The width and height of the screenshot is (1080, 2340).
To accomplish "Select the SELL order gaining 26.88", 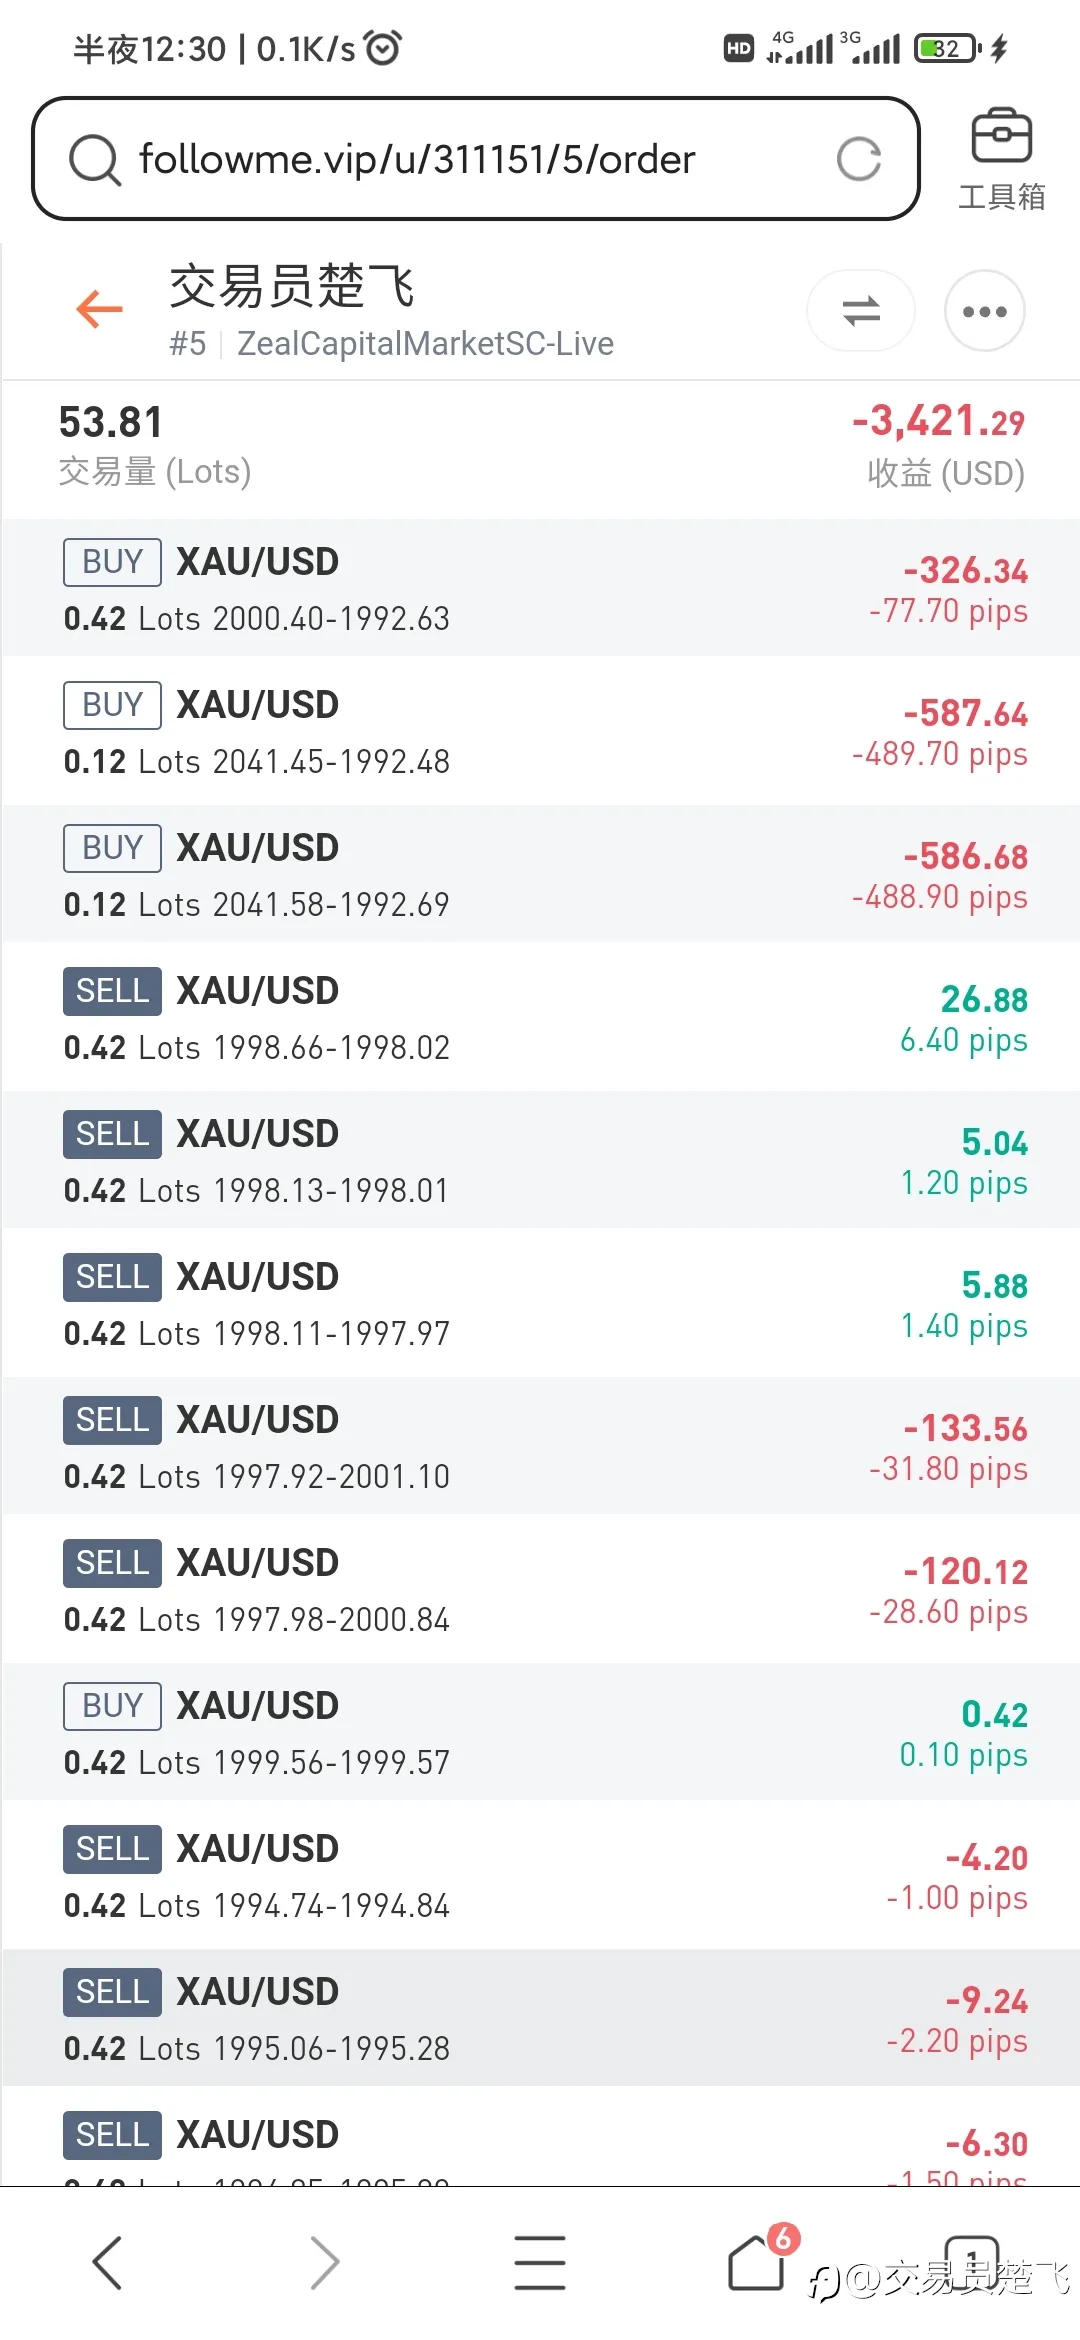I will (x=540, y=1018).
